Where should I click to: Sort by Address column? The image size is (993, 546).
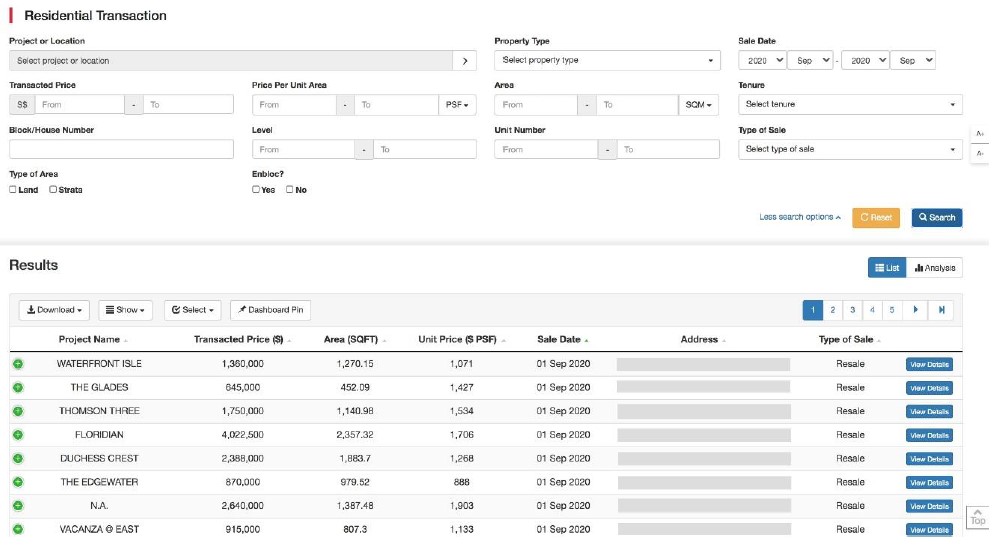[703, 340]
